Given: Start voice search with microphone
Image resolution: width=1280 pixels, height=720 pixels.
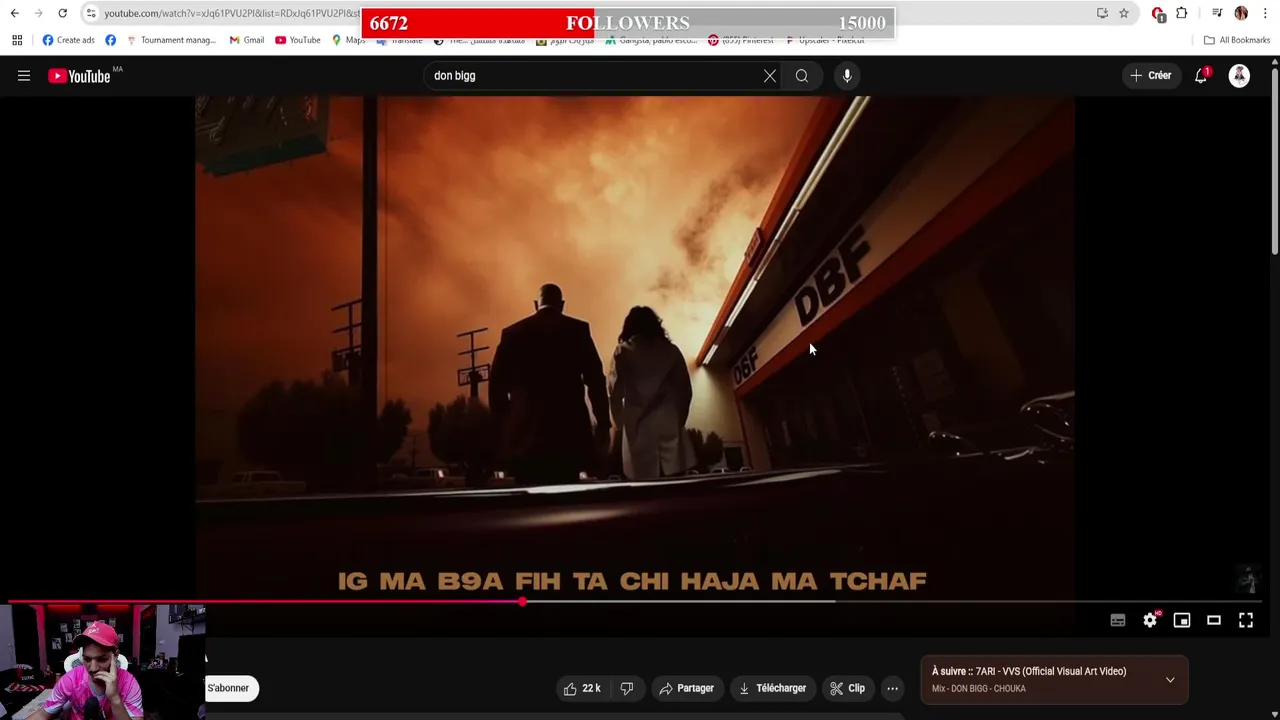Looking at the screenshot, I should tap(847, 76).
